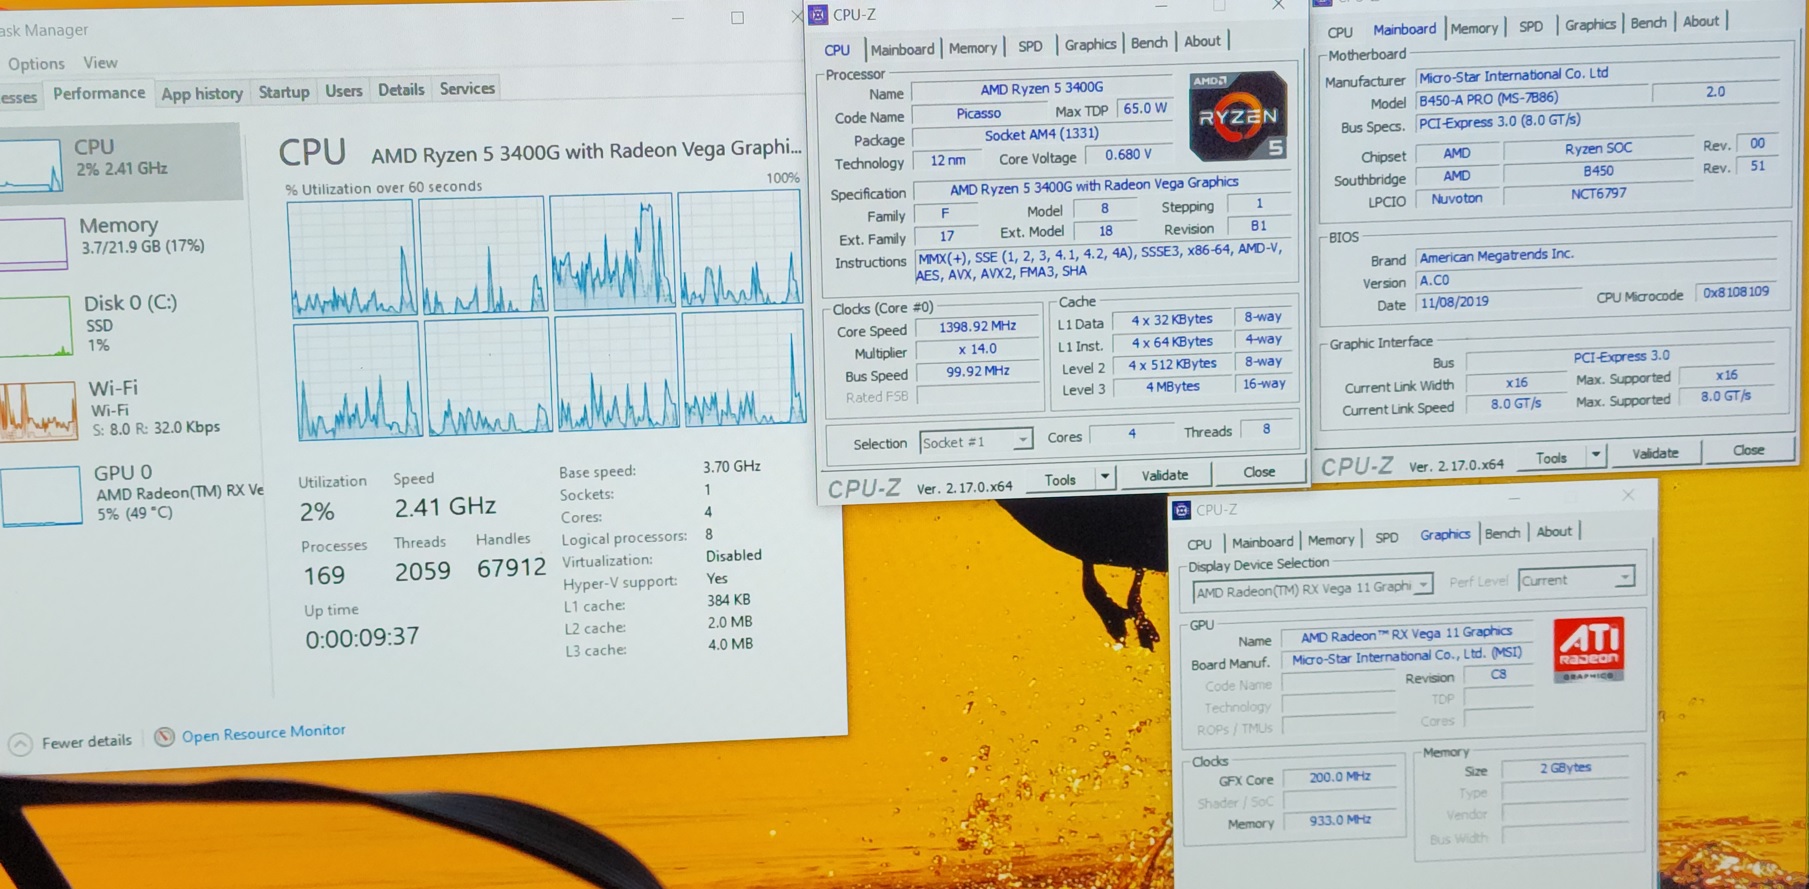Click the Fewer details chevron icon

[20, 744]
